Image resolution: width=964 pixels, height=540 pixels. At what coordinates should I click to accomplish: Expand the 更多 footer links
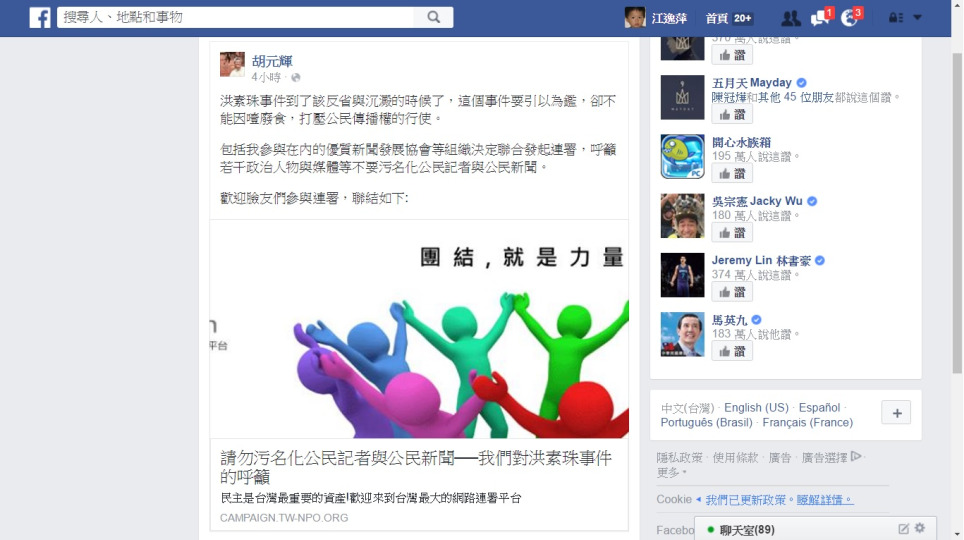click(671, 472)
